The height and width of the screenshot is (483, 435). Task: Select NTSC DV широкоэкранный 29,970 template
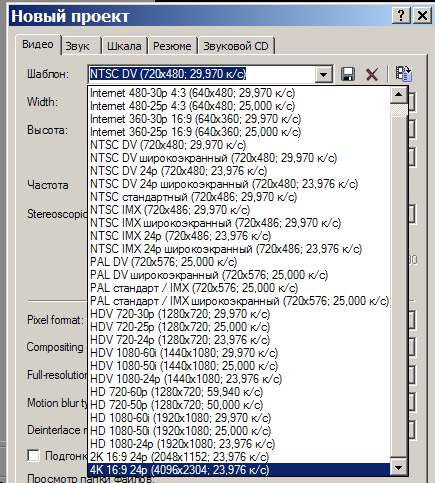click(x=239, y=158)
